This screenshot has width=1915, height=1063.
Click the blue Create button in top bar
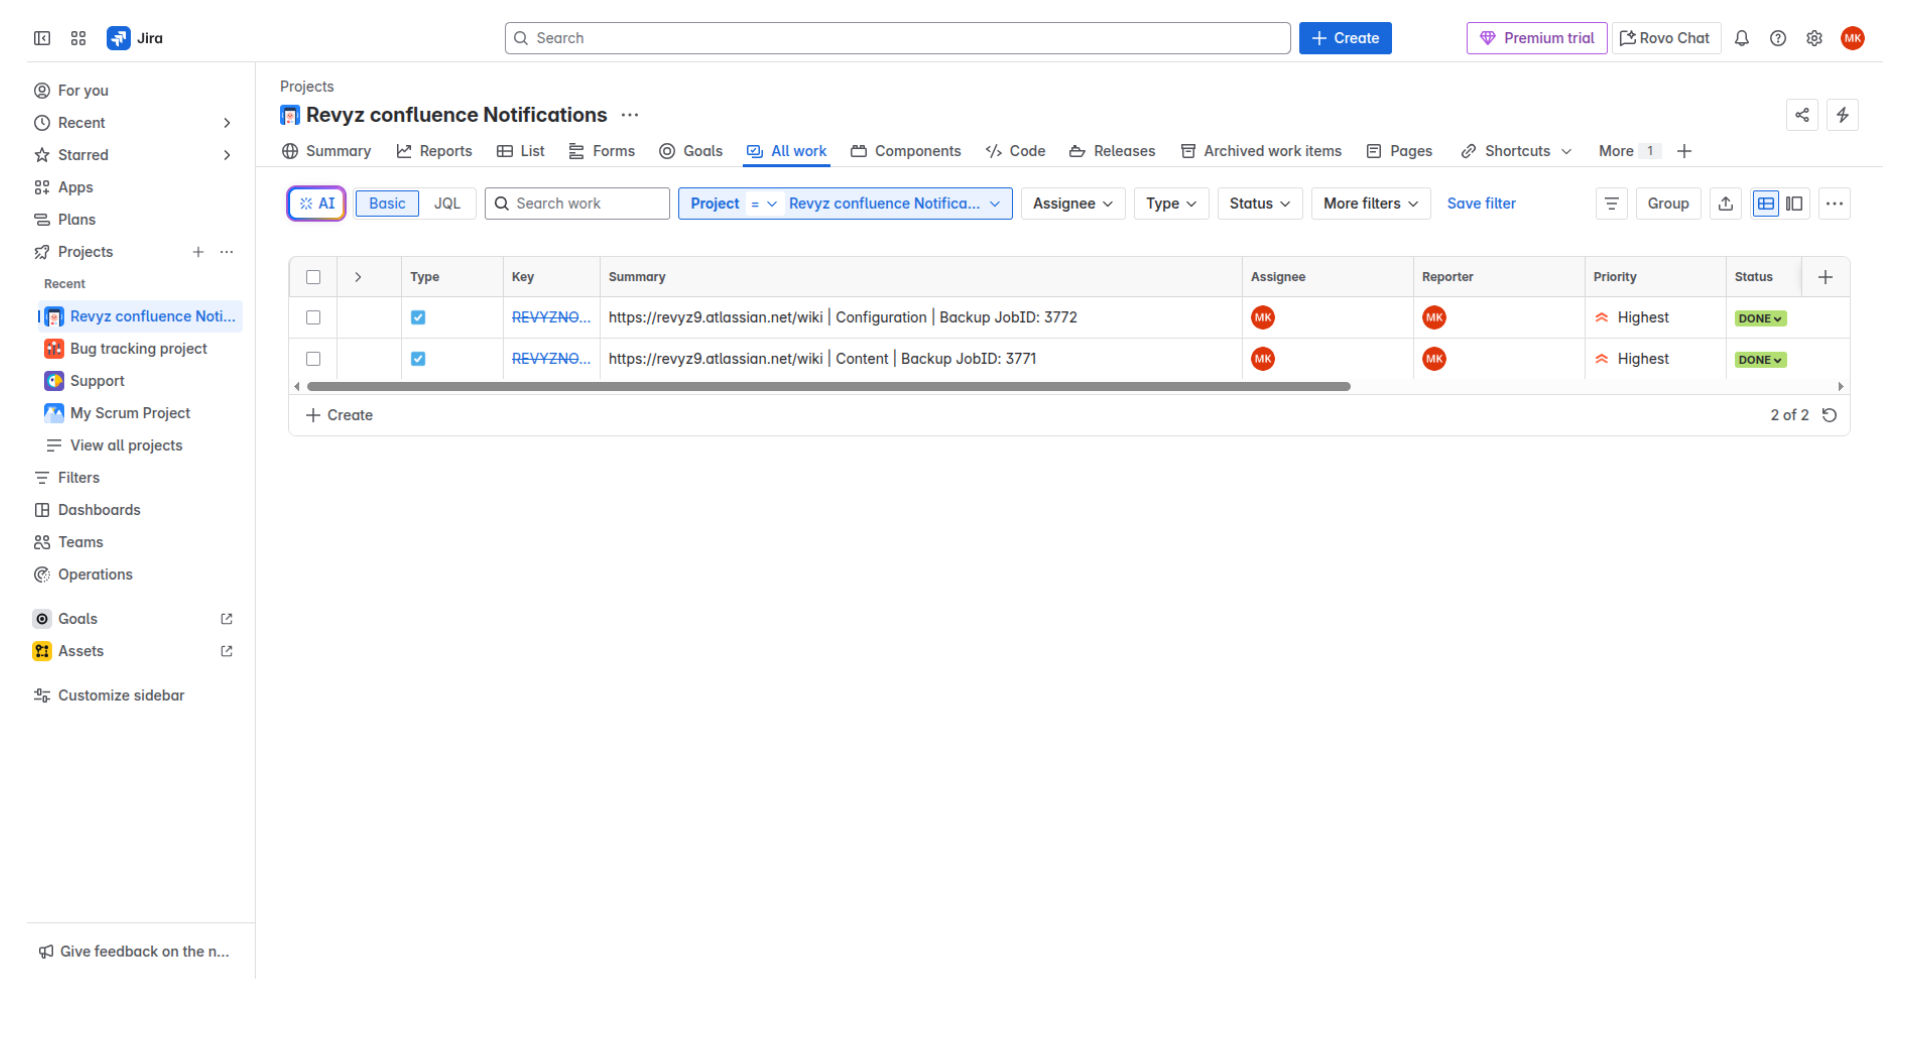(x=1344, y=38)
